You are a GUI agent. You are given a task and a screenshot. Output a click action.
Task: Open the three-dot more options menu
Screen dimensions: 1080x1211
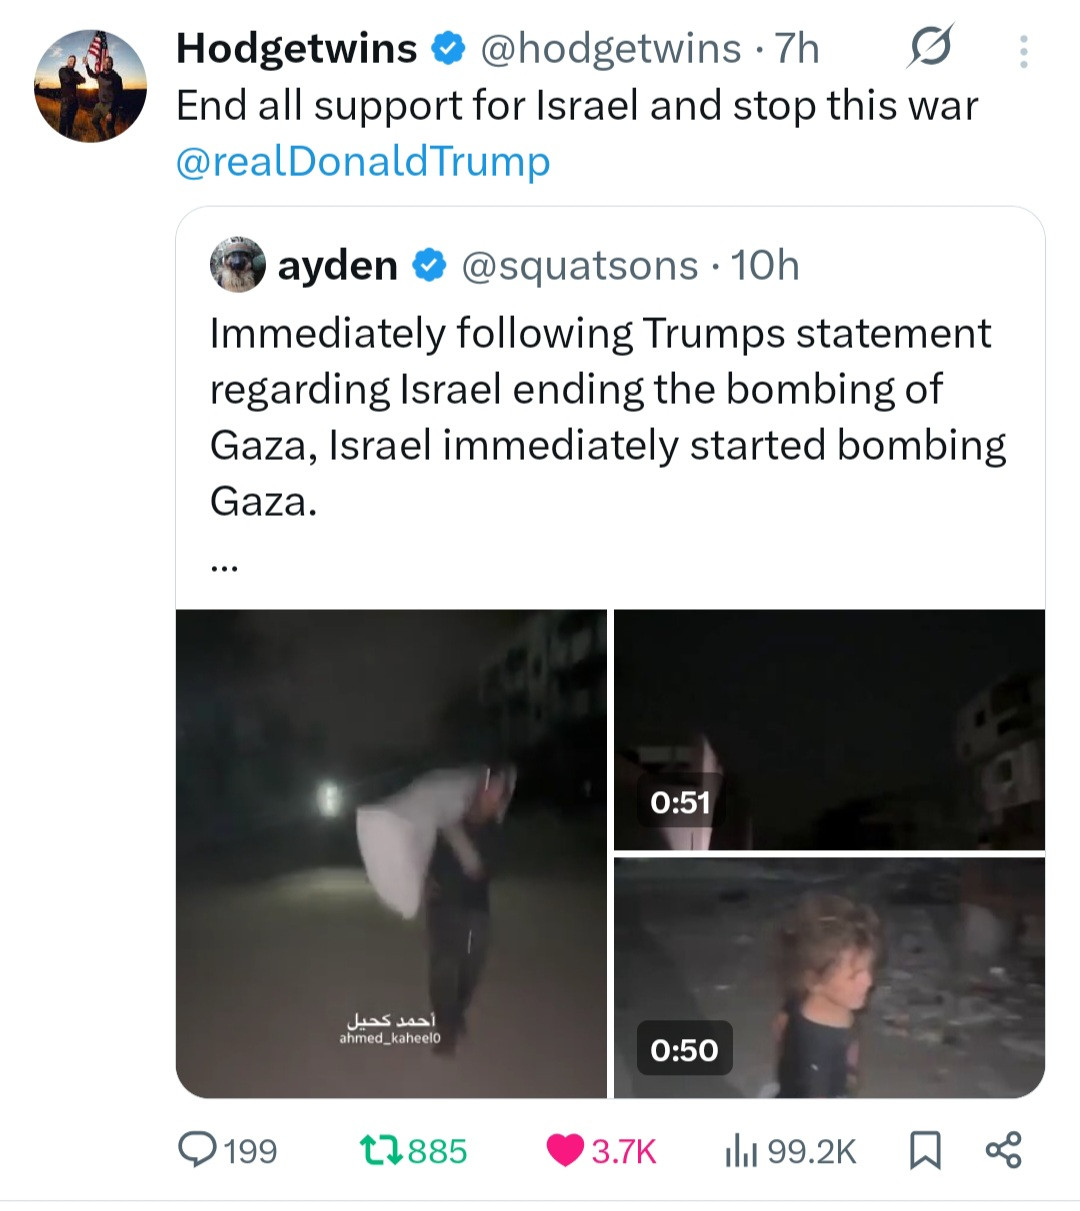[1023, 51]
